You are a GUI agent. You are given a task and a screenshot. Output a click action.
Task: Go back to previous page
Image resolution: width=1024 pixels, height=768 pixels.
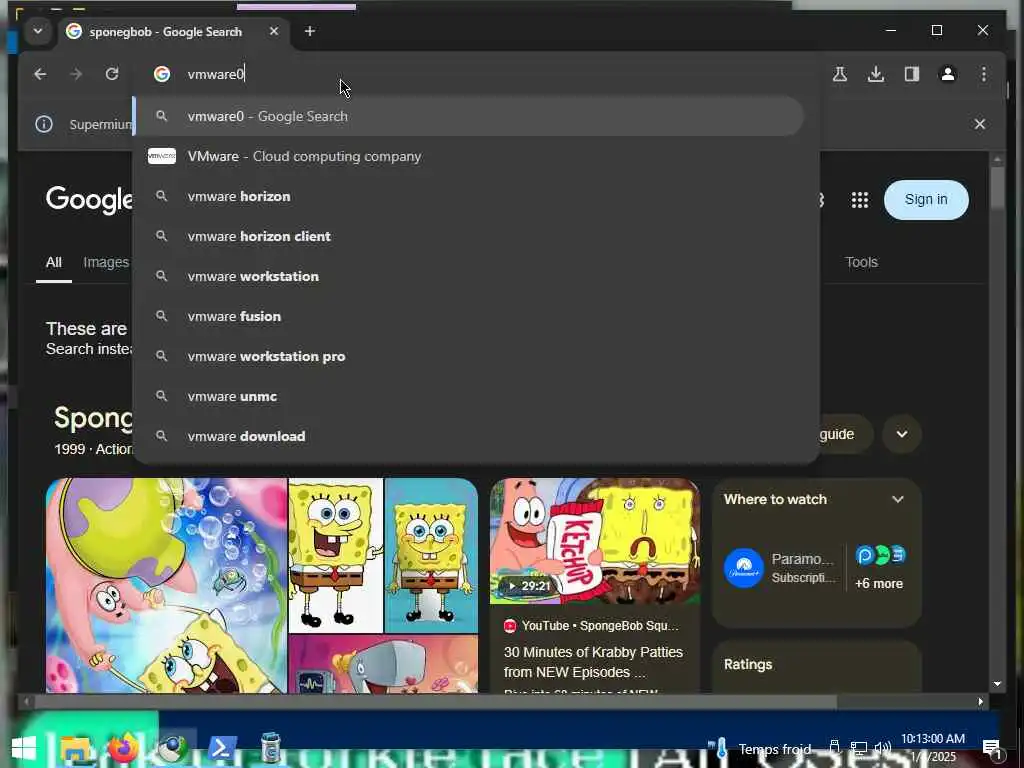coord(40,74)
